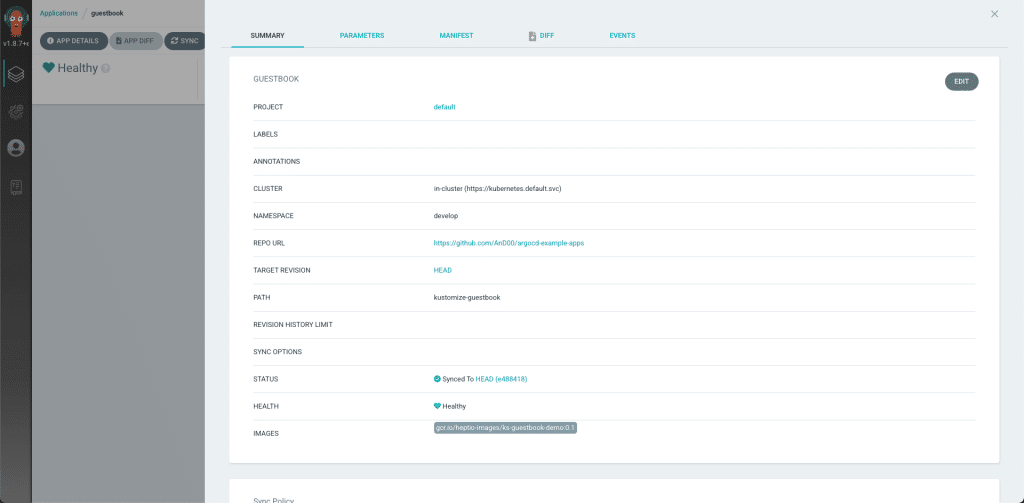This screenshot has height=503, width=1024.
Task: Click the HEAD (e488418) revision link
Action: (501, 379)
